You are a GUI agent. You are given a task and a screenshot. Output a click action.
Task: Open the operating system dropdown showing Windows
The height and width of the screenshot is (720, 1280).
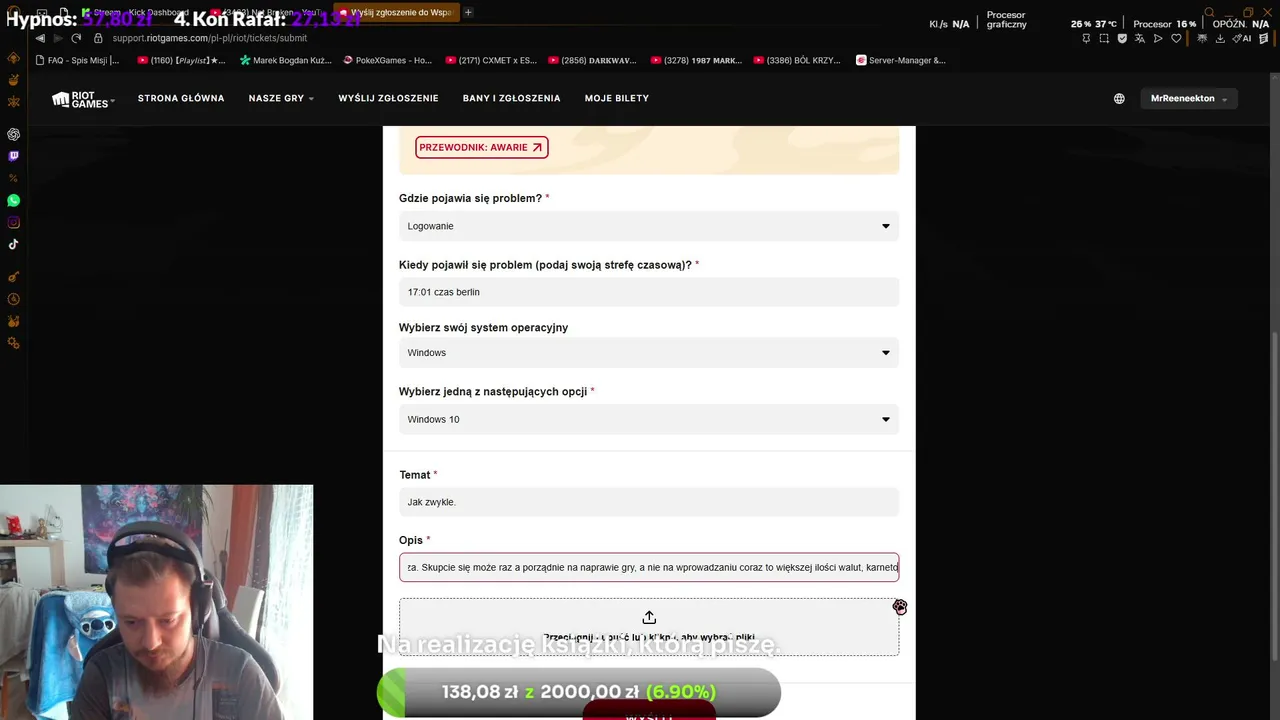point(649,353)
